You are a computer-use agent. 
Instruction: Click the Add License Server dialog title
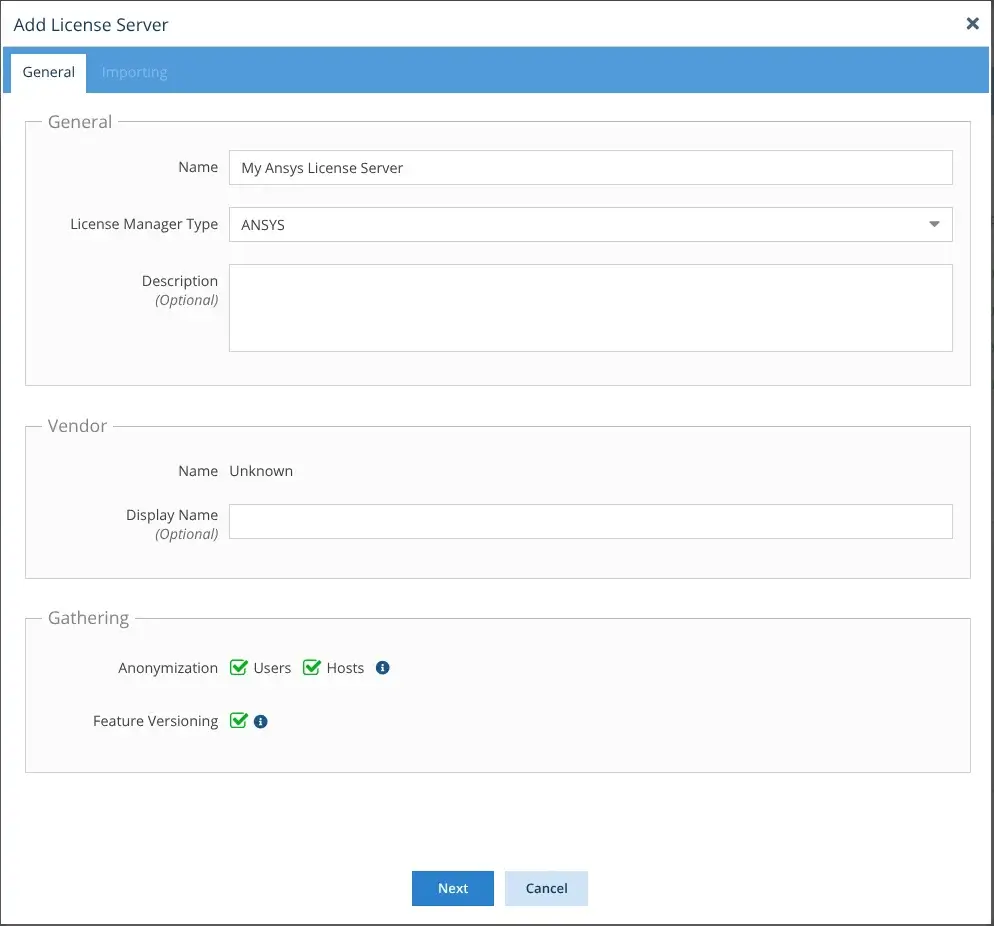click(x=91, y=24)
